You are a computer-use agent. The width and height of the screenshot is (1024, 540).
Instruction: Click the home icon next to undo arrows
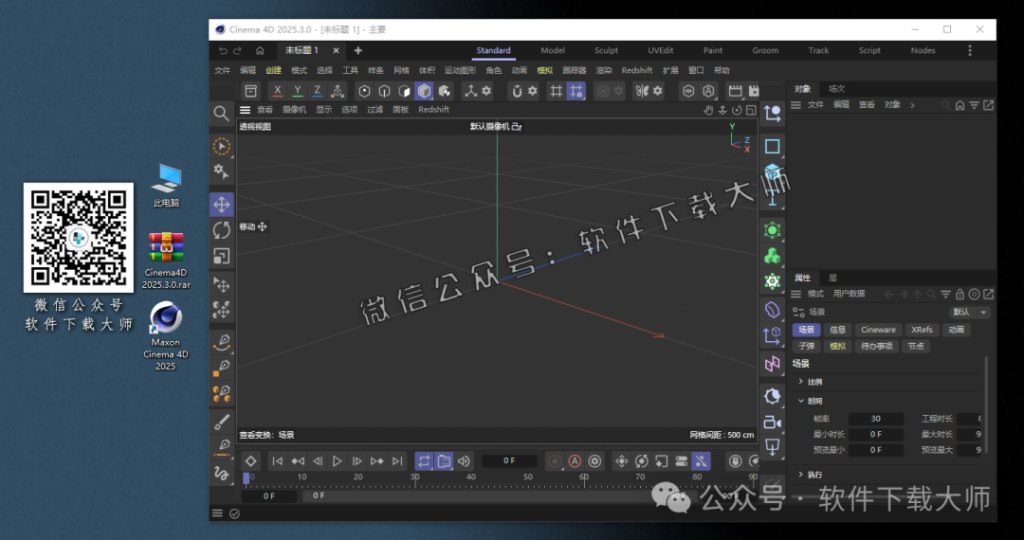click(x=260, y=50)
